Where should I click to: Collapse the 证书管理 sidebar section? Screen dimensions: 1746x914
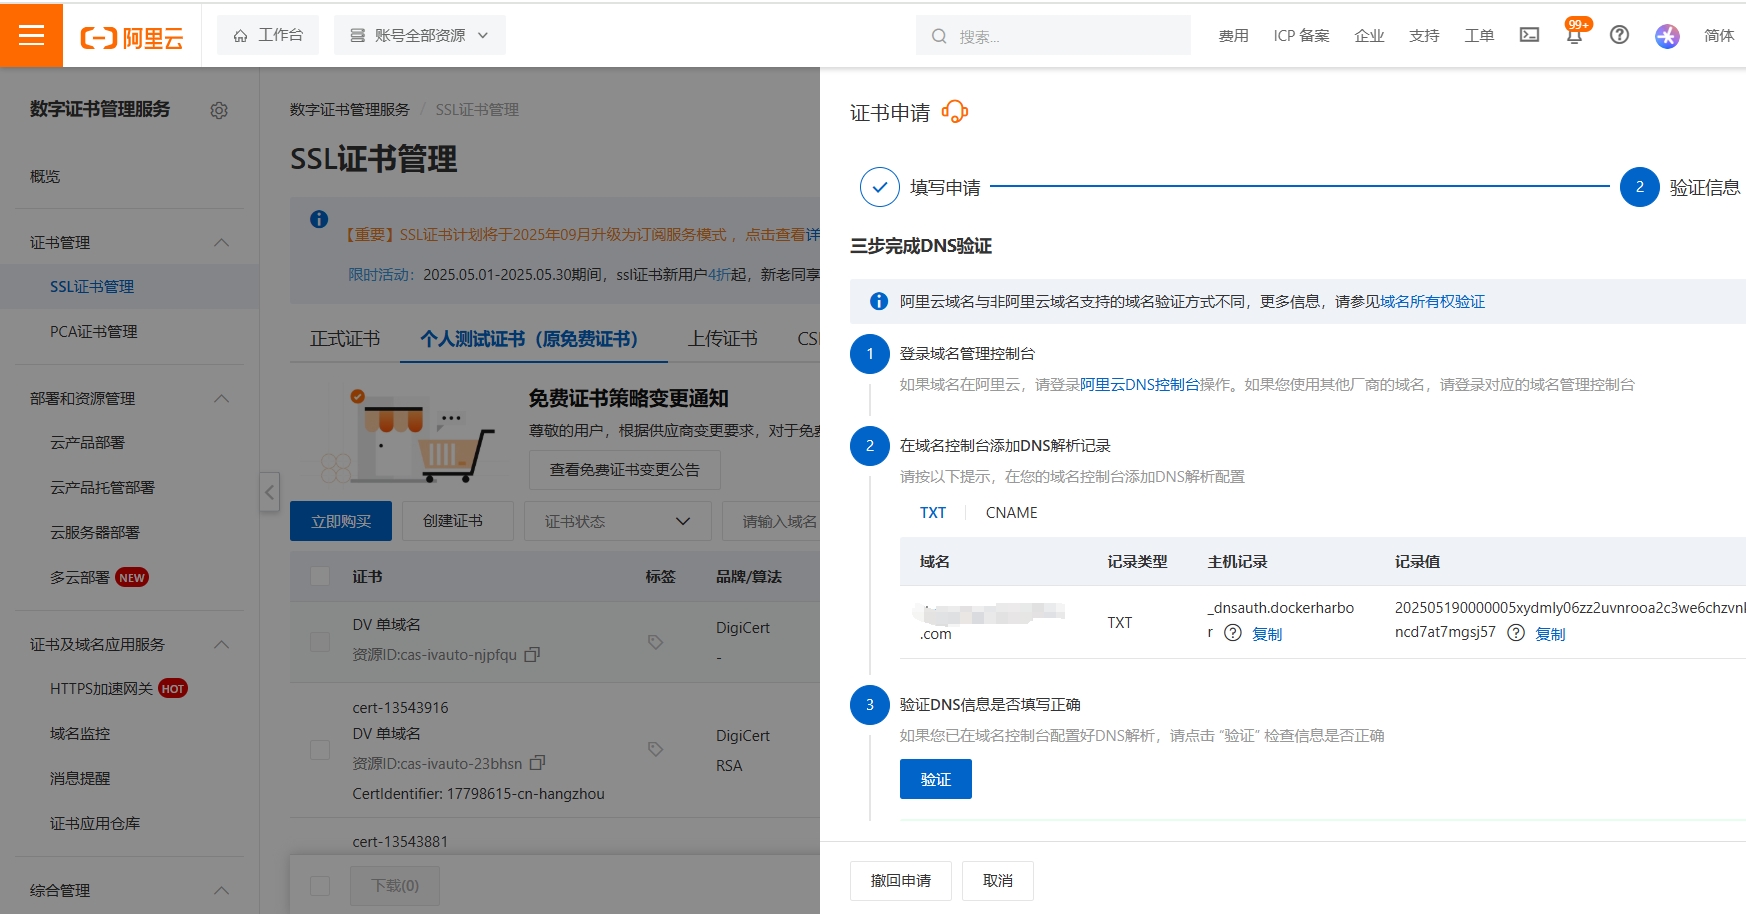pyautogui.click(x=222, y=243)
